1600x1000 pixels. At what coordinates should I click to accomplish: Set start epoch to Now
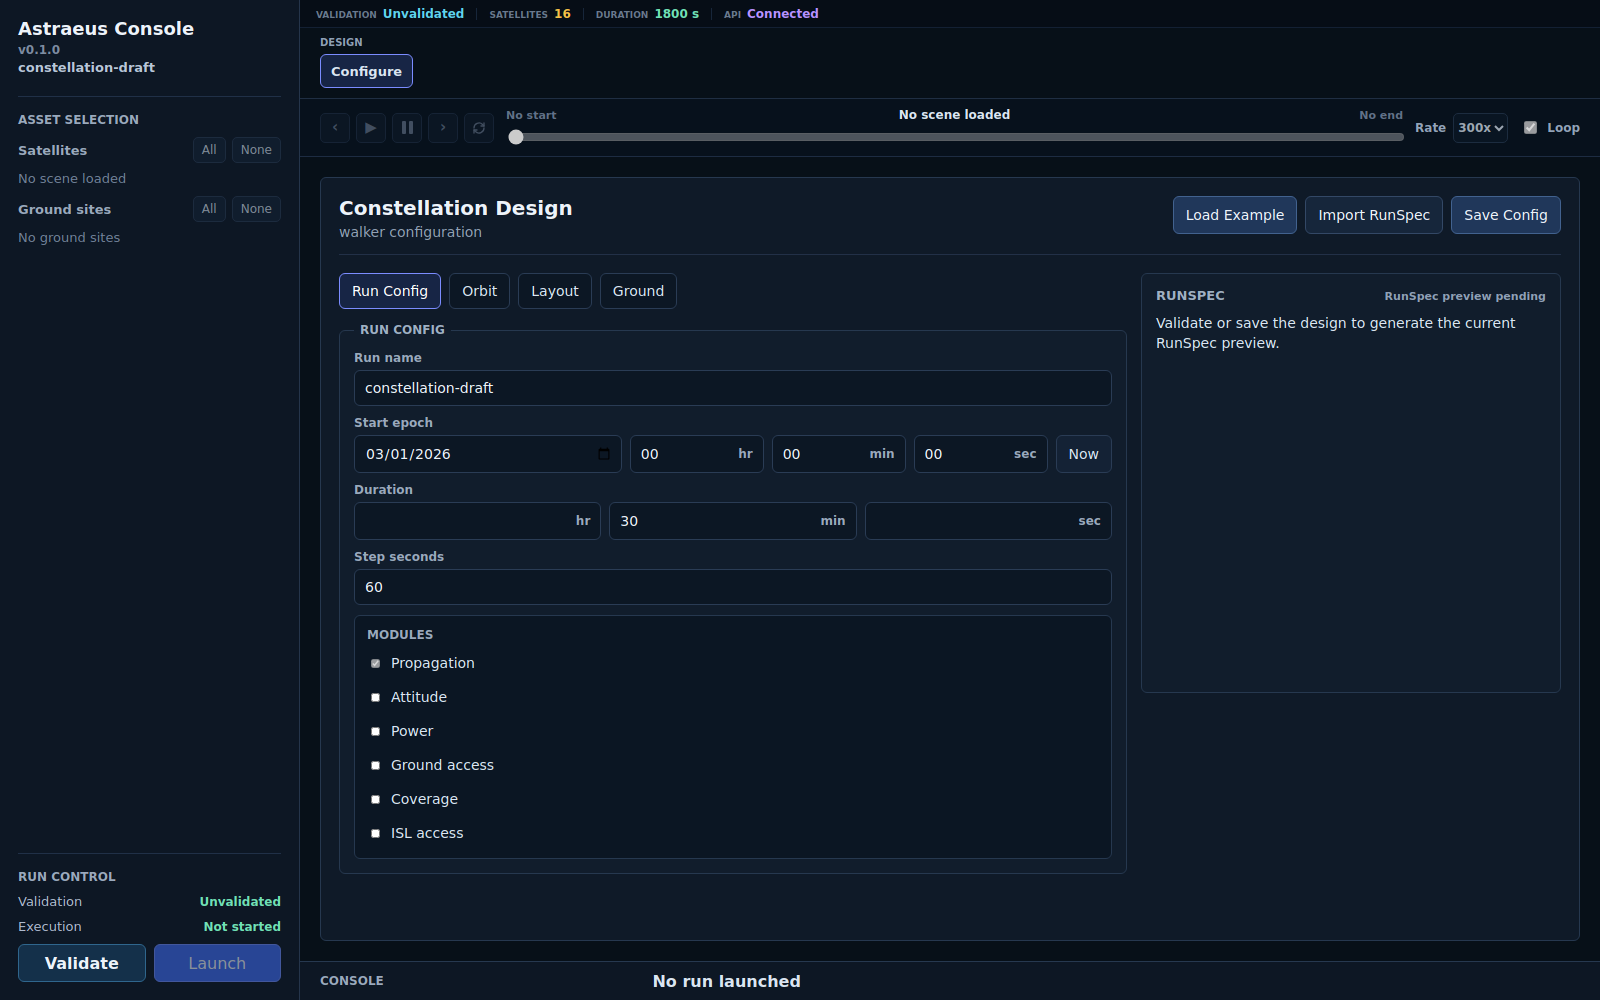[x=1084, y=454]
